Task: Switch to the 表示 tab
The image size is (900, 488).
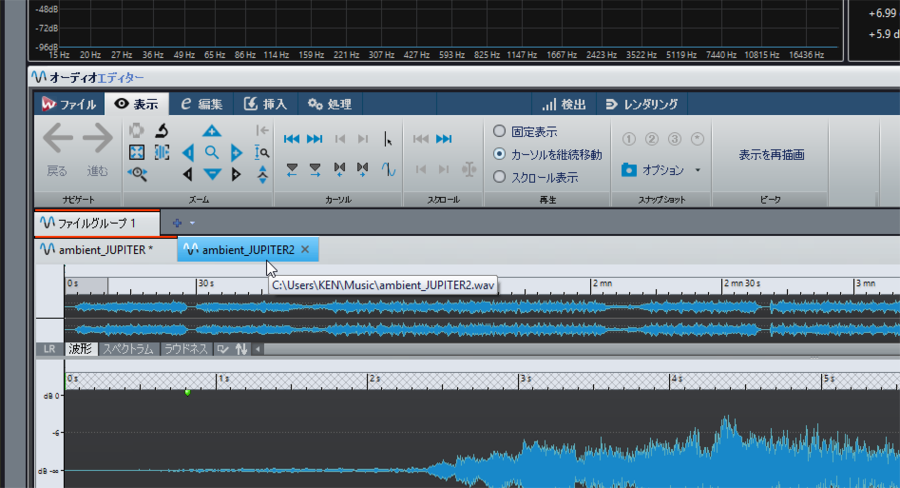Action: [x=137, y=104]
